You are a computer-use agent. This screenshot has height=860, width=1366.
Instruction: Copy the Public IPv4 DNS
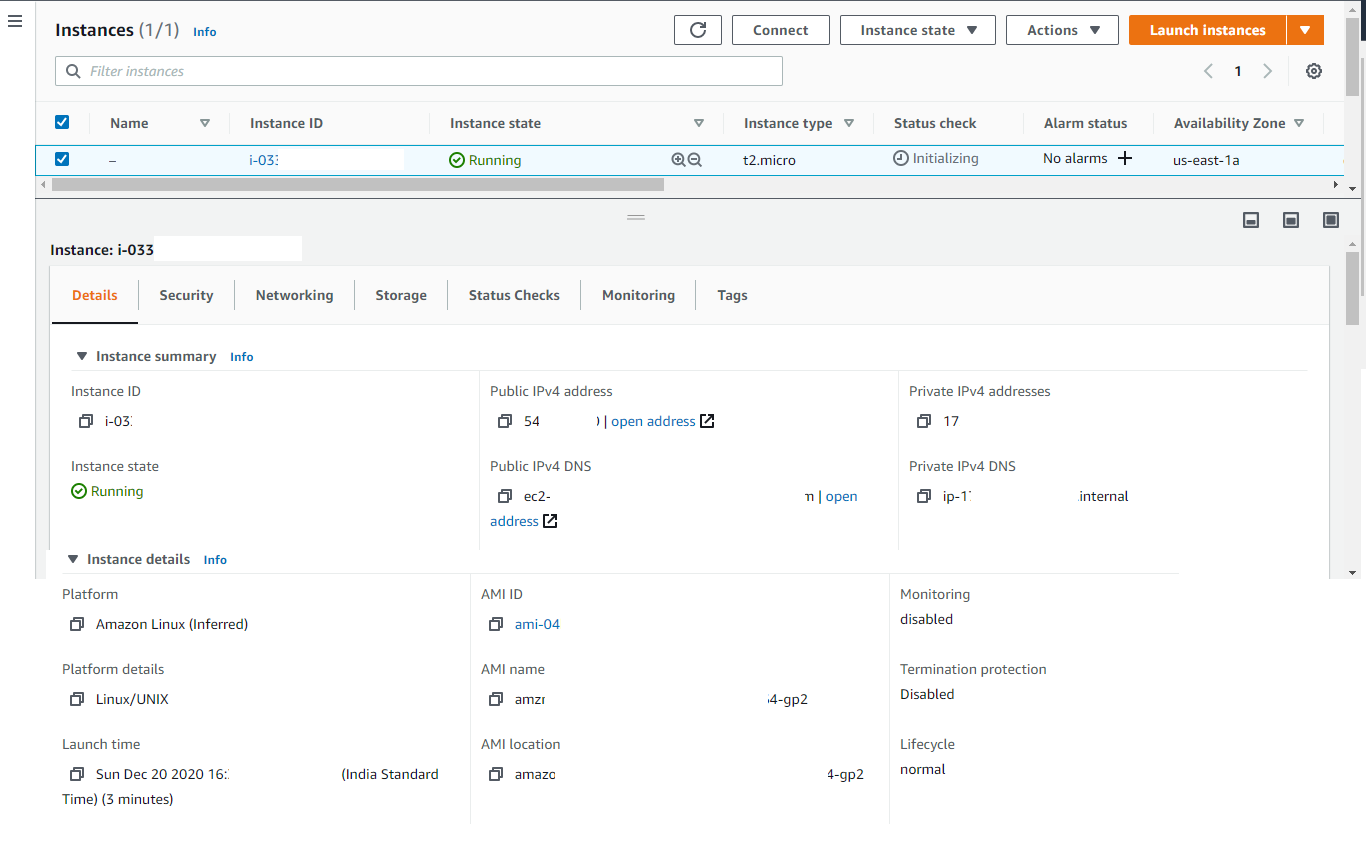coord(505,496)
